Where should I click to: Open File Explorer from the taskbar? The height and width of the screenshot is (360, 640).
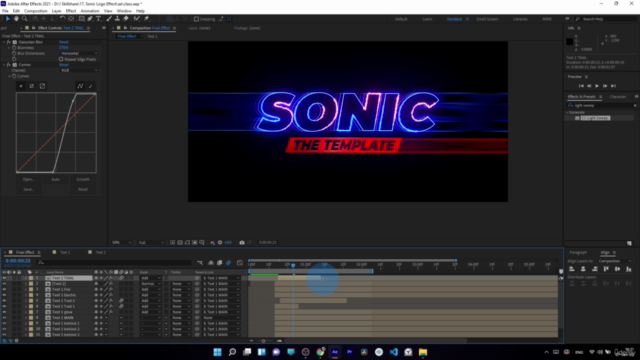423,352
